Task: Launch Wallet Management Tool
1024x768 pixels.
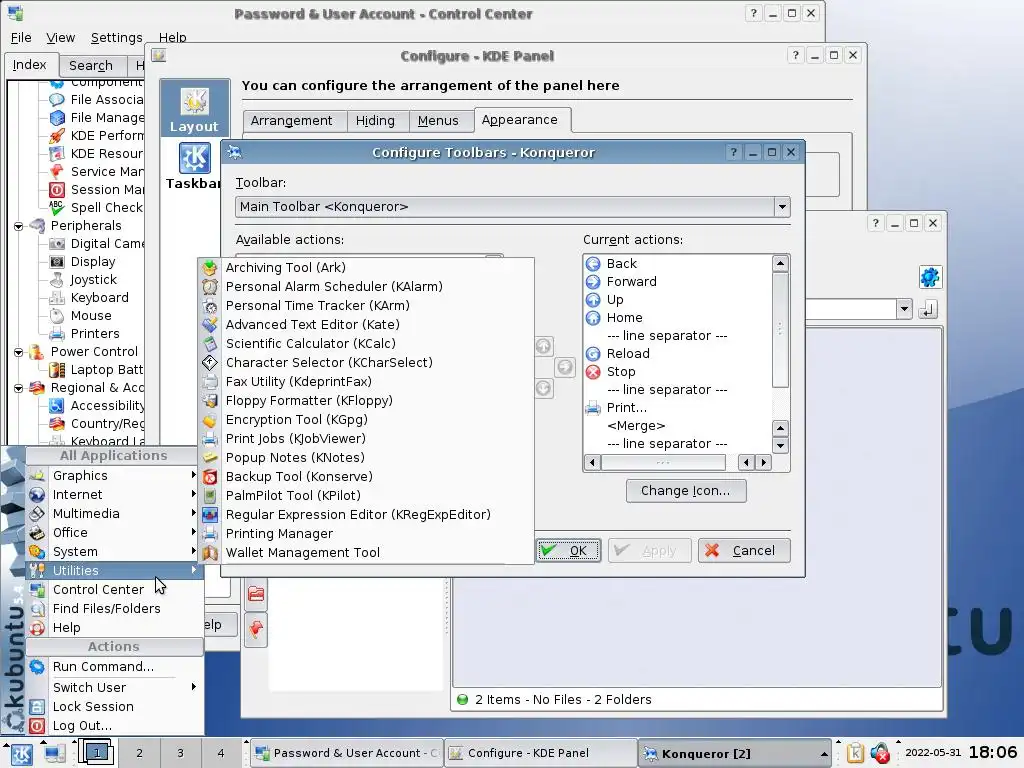Action: (366, 552)
